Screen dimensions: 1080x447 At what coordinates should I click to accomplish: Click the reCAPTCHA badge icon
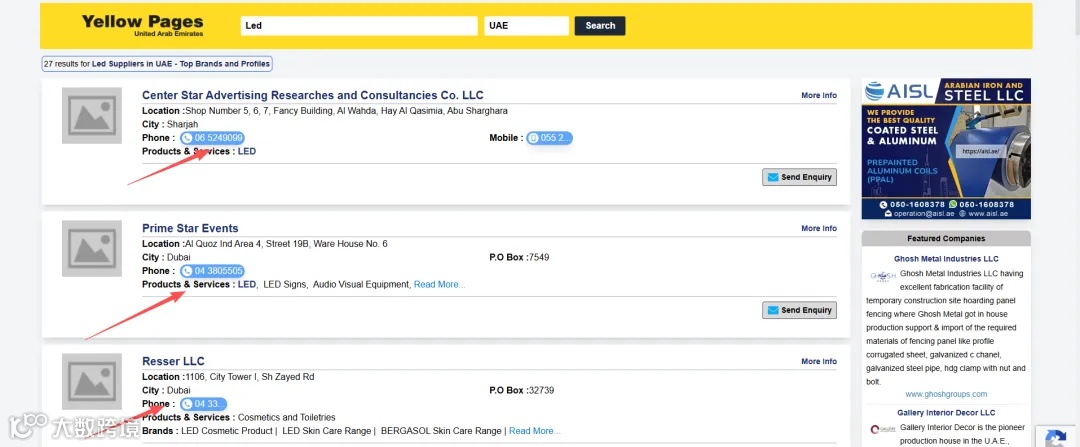[x=1055, y=439]
